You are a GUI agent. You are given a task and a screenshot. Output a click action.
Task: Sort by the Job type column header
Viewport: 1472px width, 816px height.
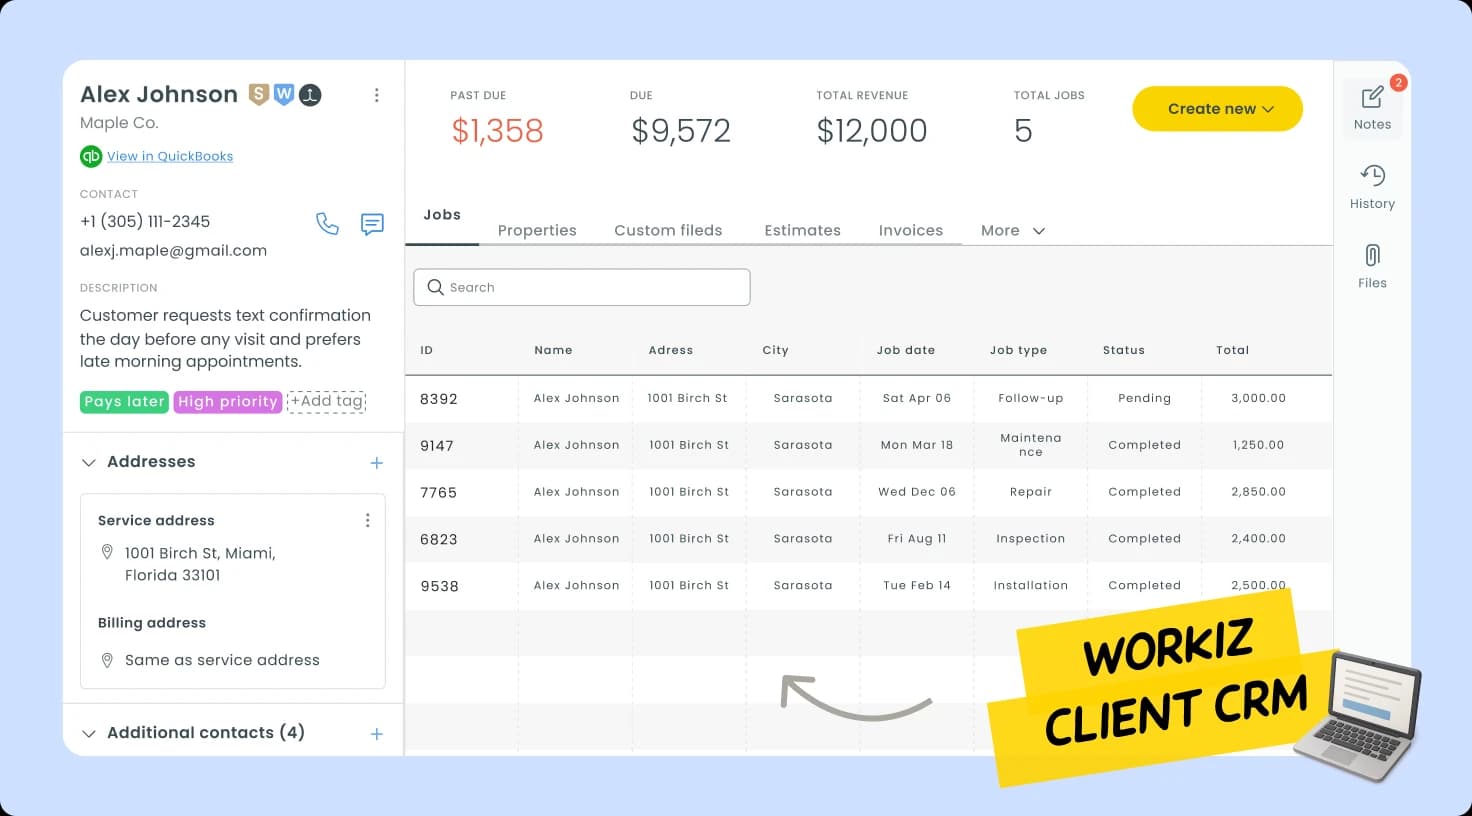1019,350
